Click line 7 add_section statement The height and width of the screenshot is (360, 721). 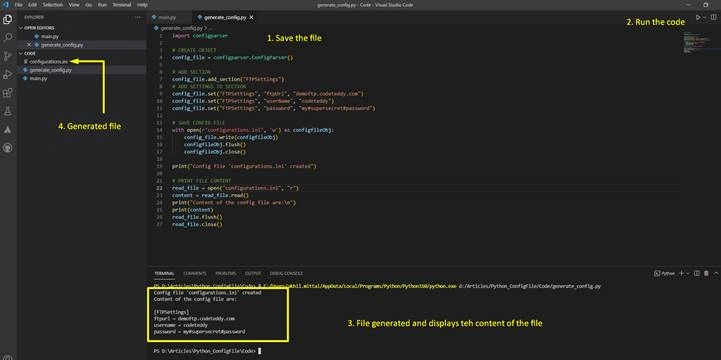229,79
